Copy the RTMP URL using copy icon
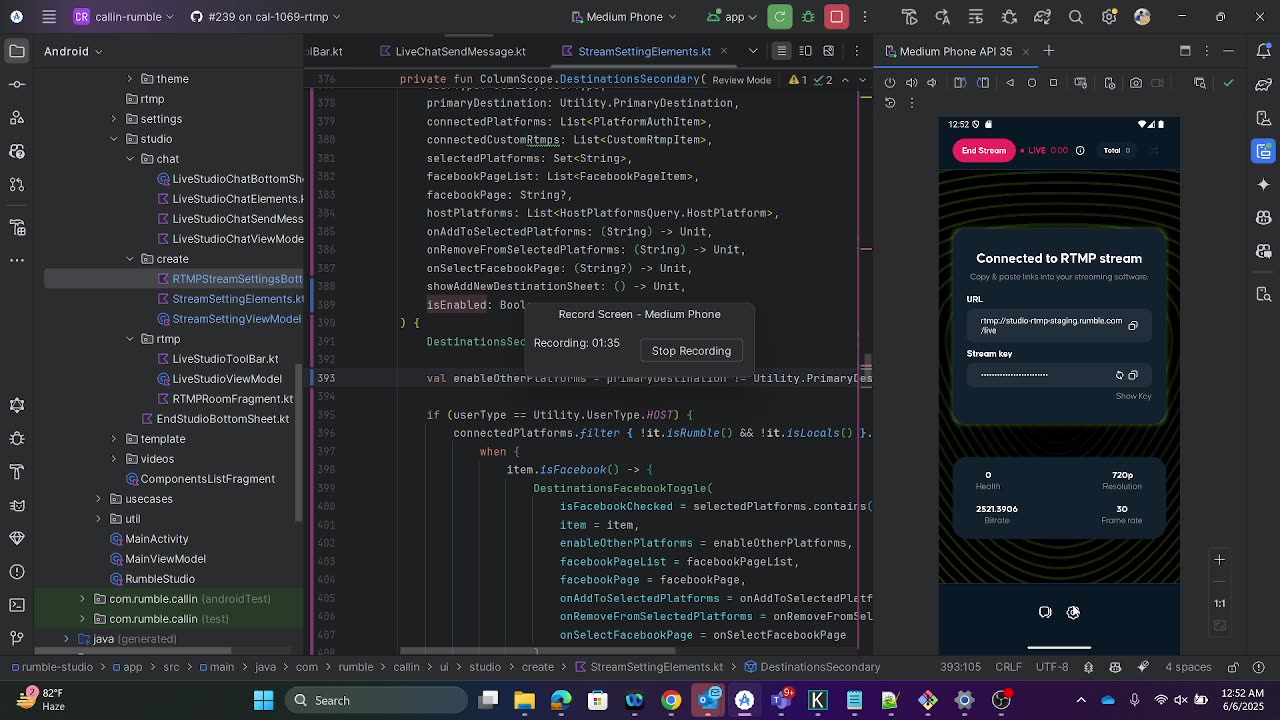This screenshot has width=1280, height=720. [1133, 326]
